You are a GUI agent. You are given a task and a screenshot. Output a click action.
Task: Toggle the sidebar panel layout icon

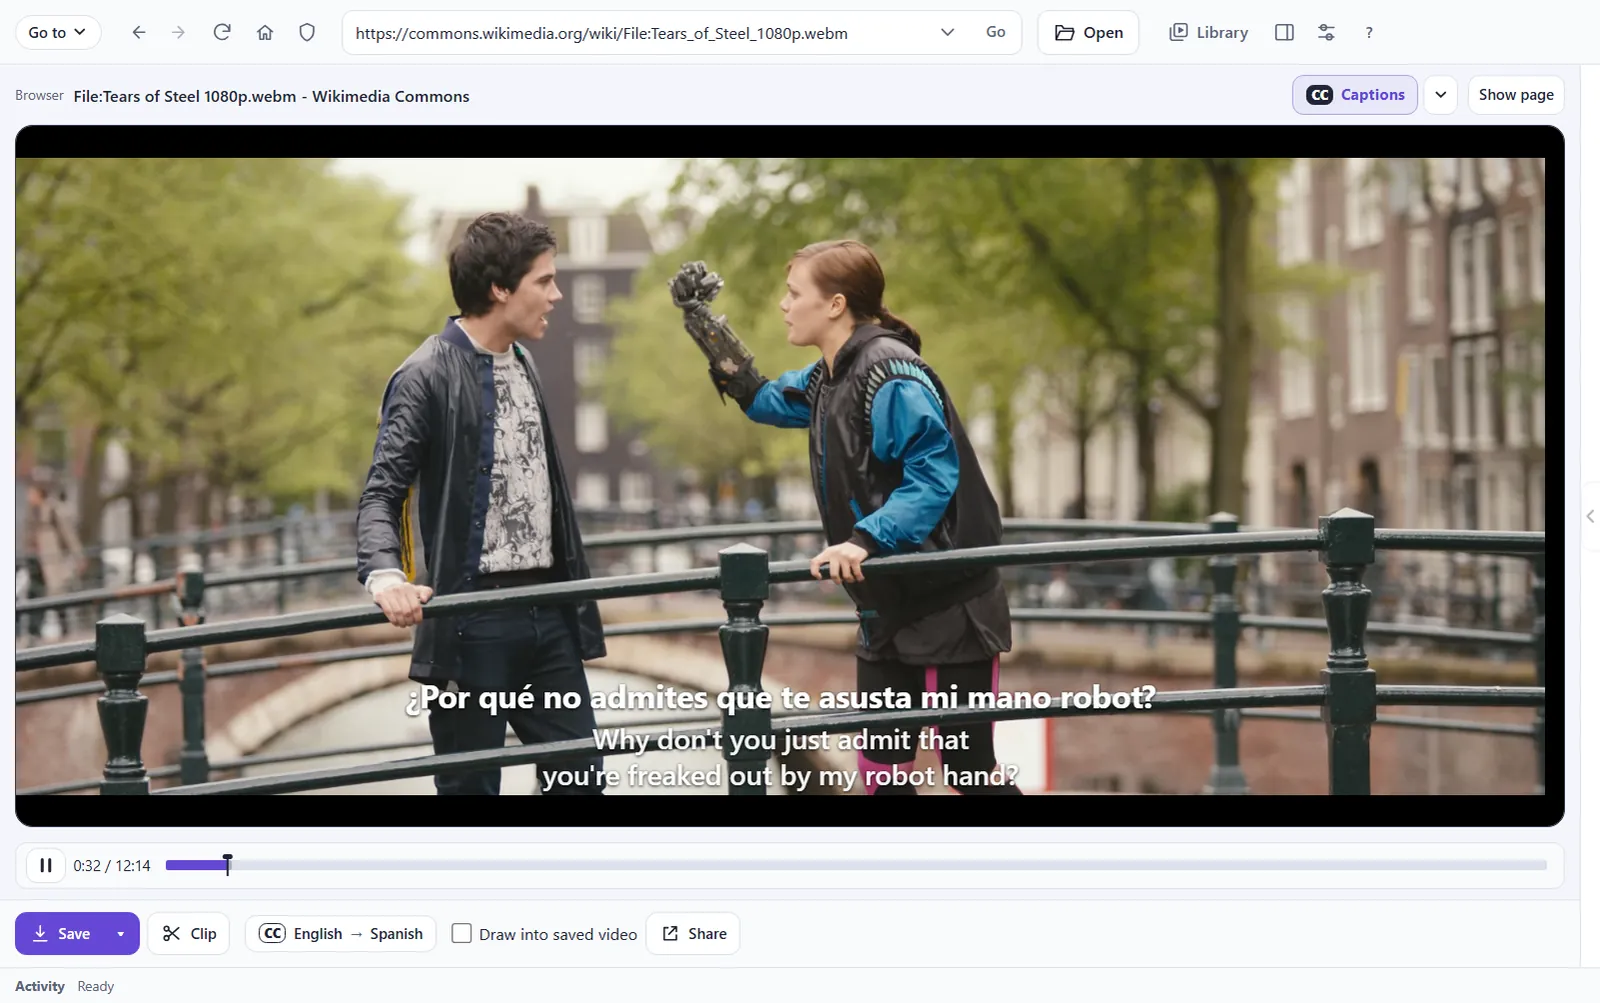click(1285, 33)
